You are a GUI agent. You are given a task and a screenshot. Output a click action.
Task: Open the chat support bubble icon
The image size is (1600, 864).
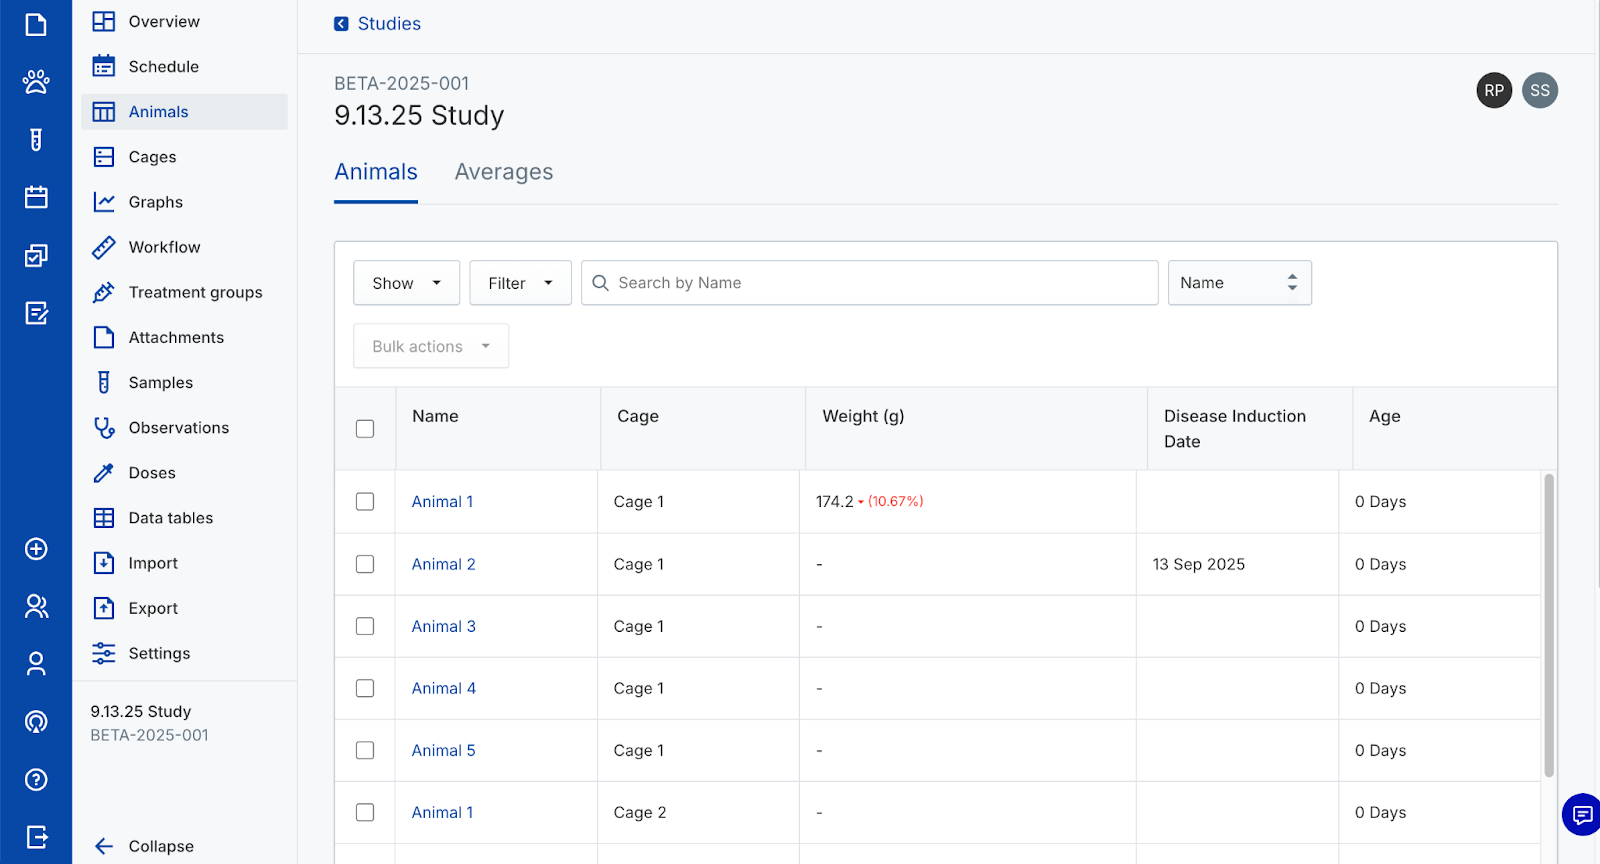click(x=1581, y=814)
